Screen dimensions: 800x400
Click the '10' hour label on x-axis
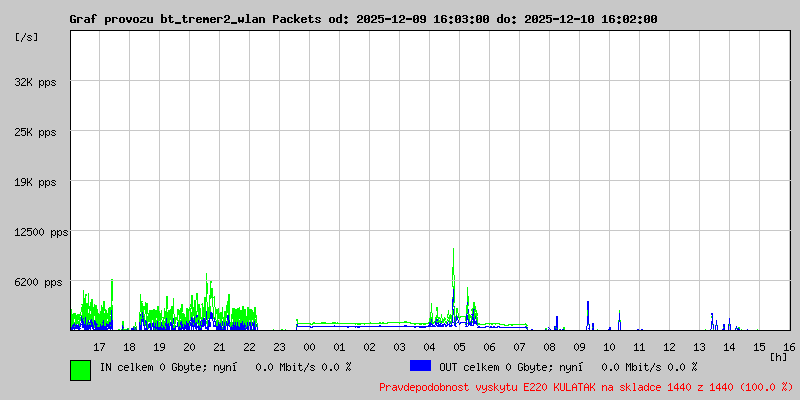click(x=609, y=347)
